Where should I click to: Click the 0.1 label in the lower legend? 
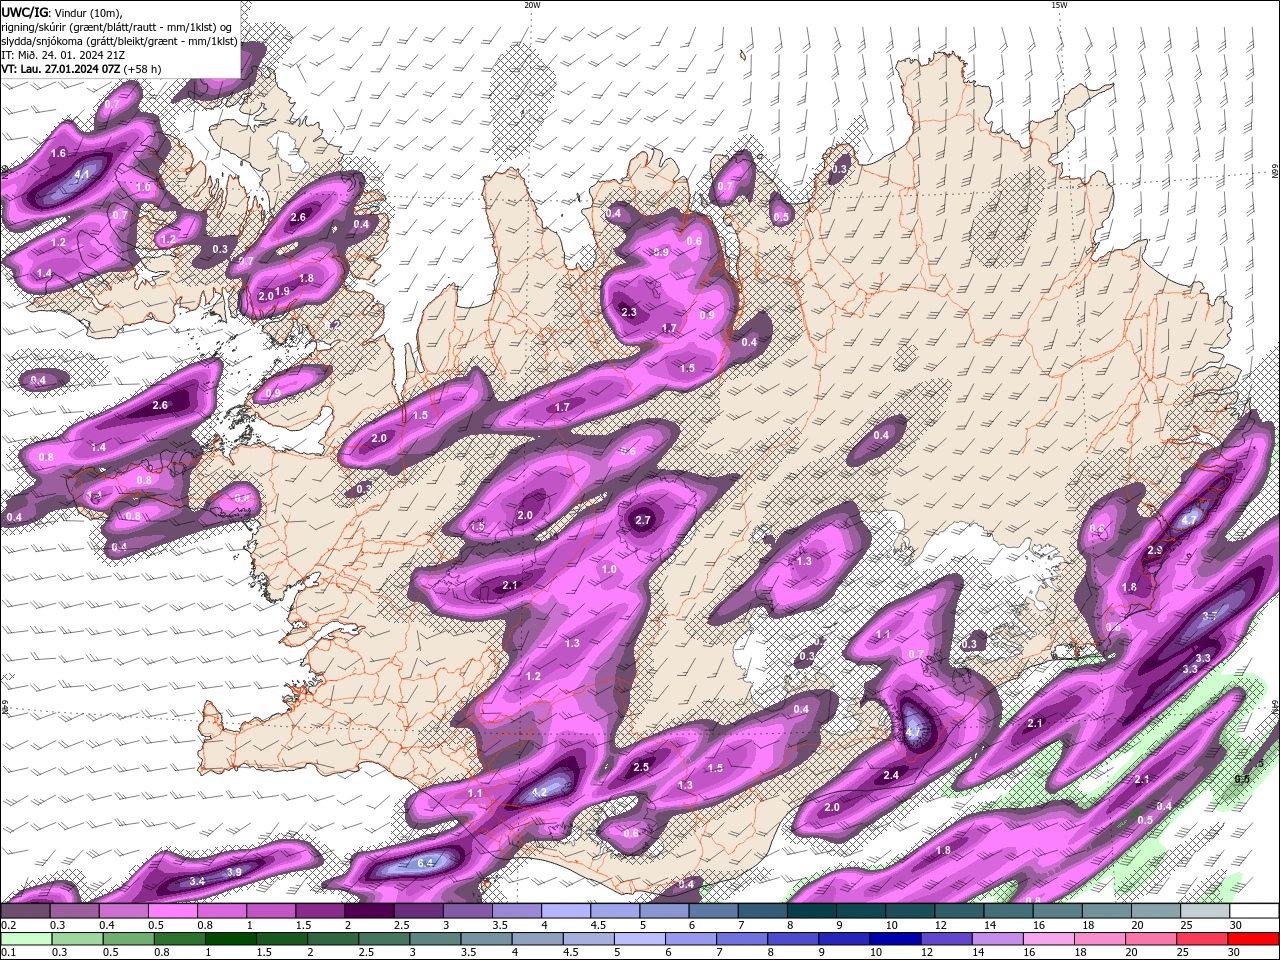coord(6,953)
